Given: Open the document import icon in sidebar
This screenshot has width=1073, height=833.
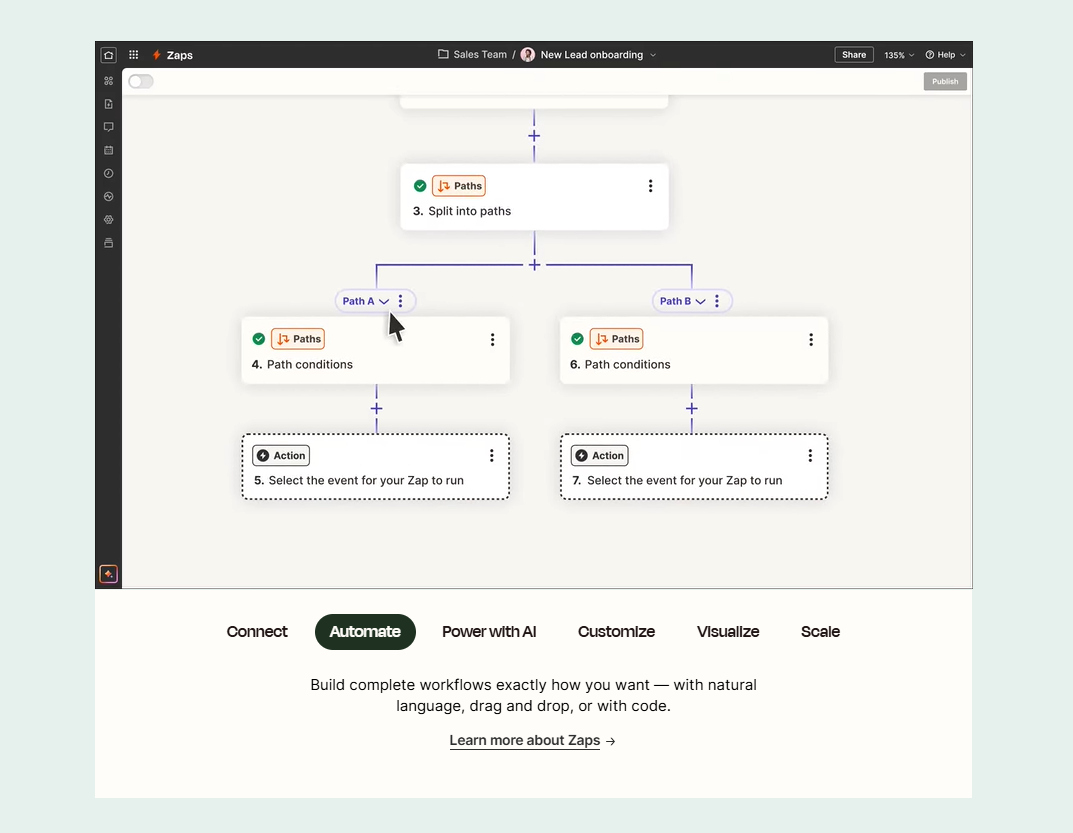Looking at the screenshot, I should [108, 103].
